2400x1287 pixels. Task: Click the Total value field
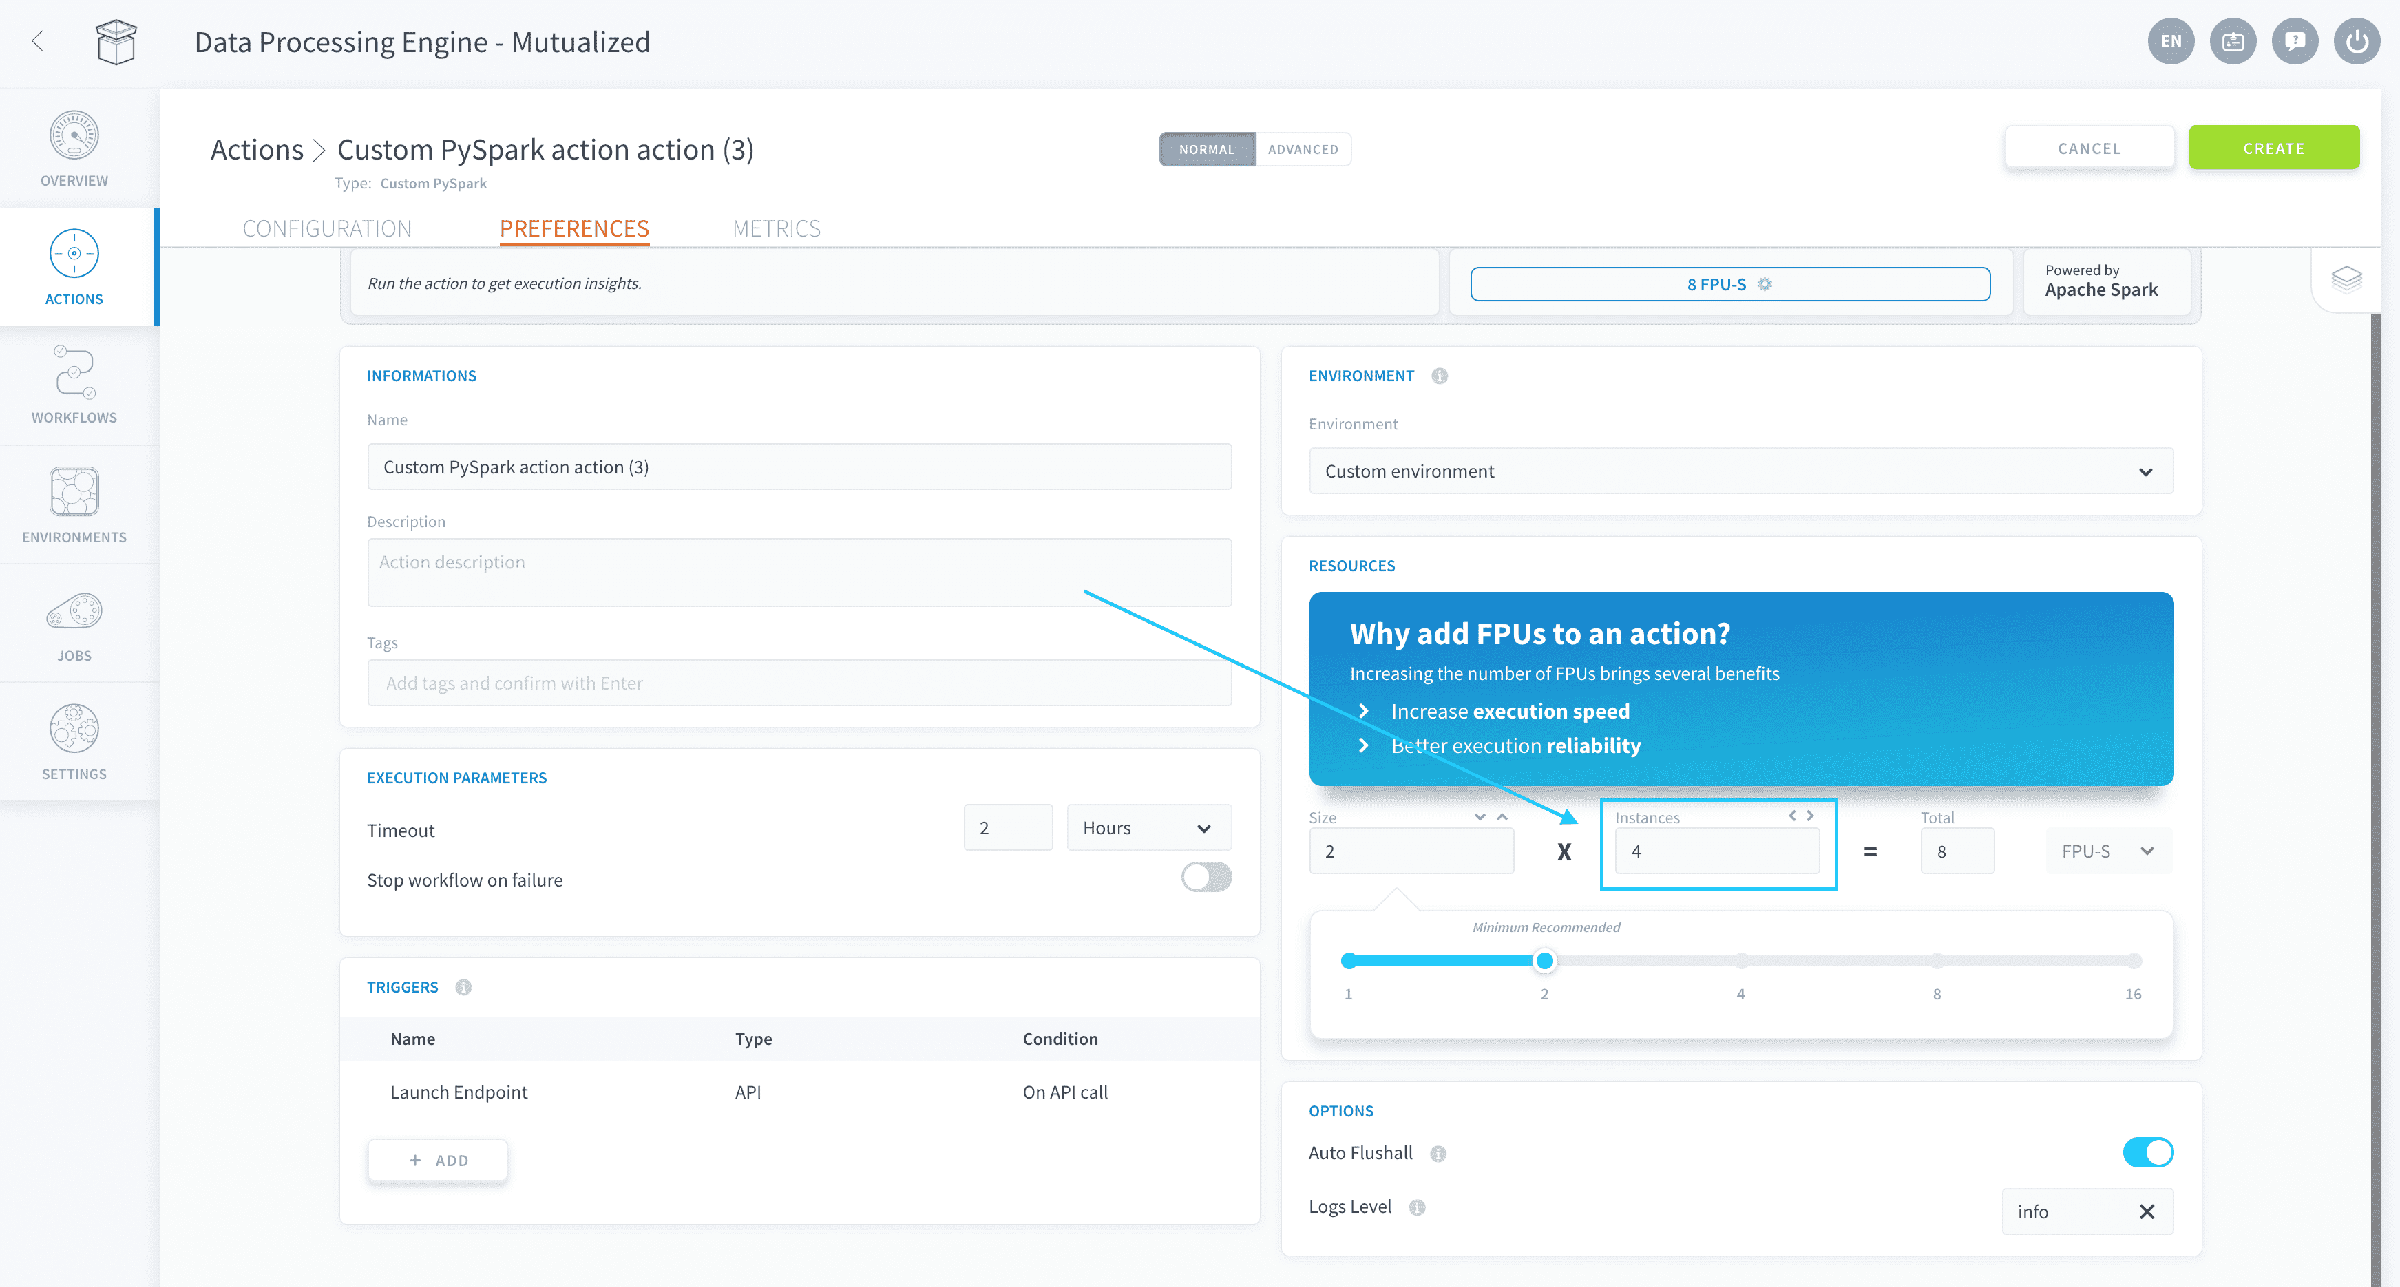(x=1957, y=851)
